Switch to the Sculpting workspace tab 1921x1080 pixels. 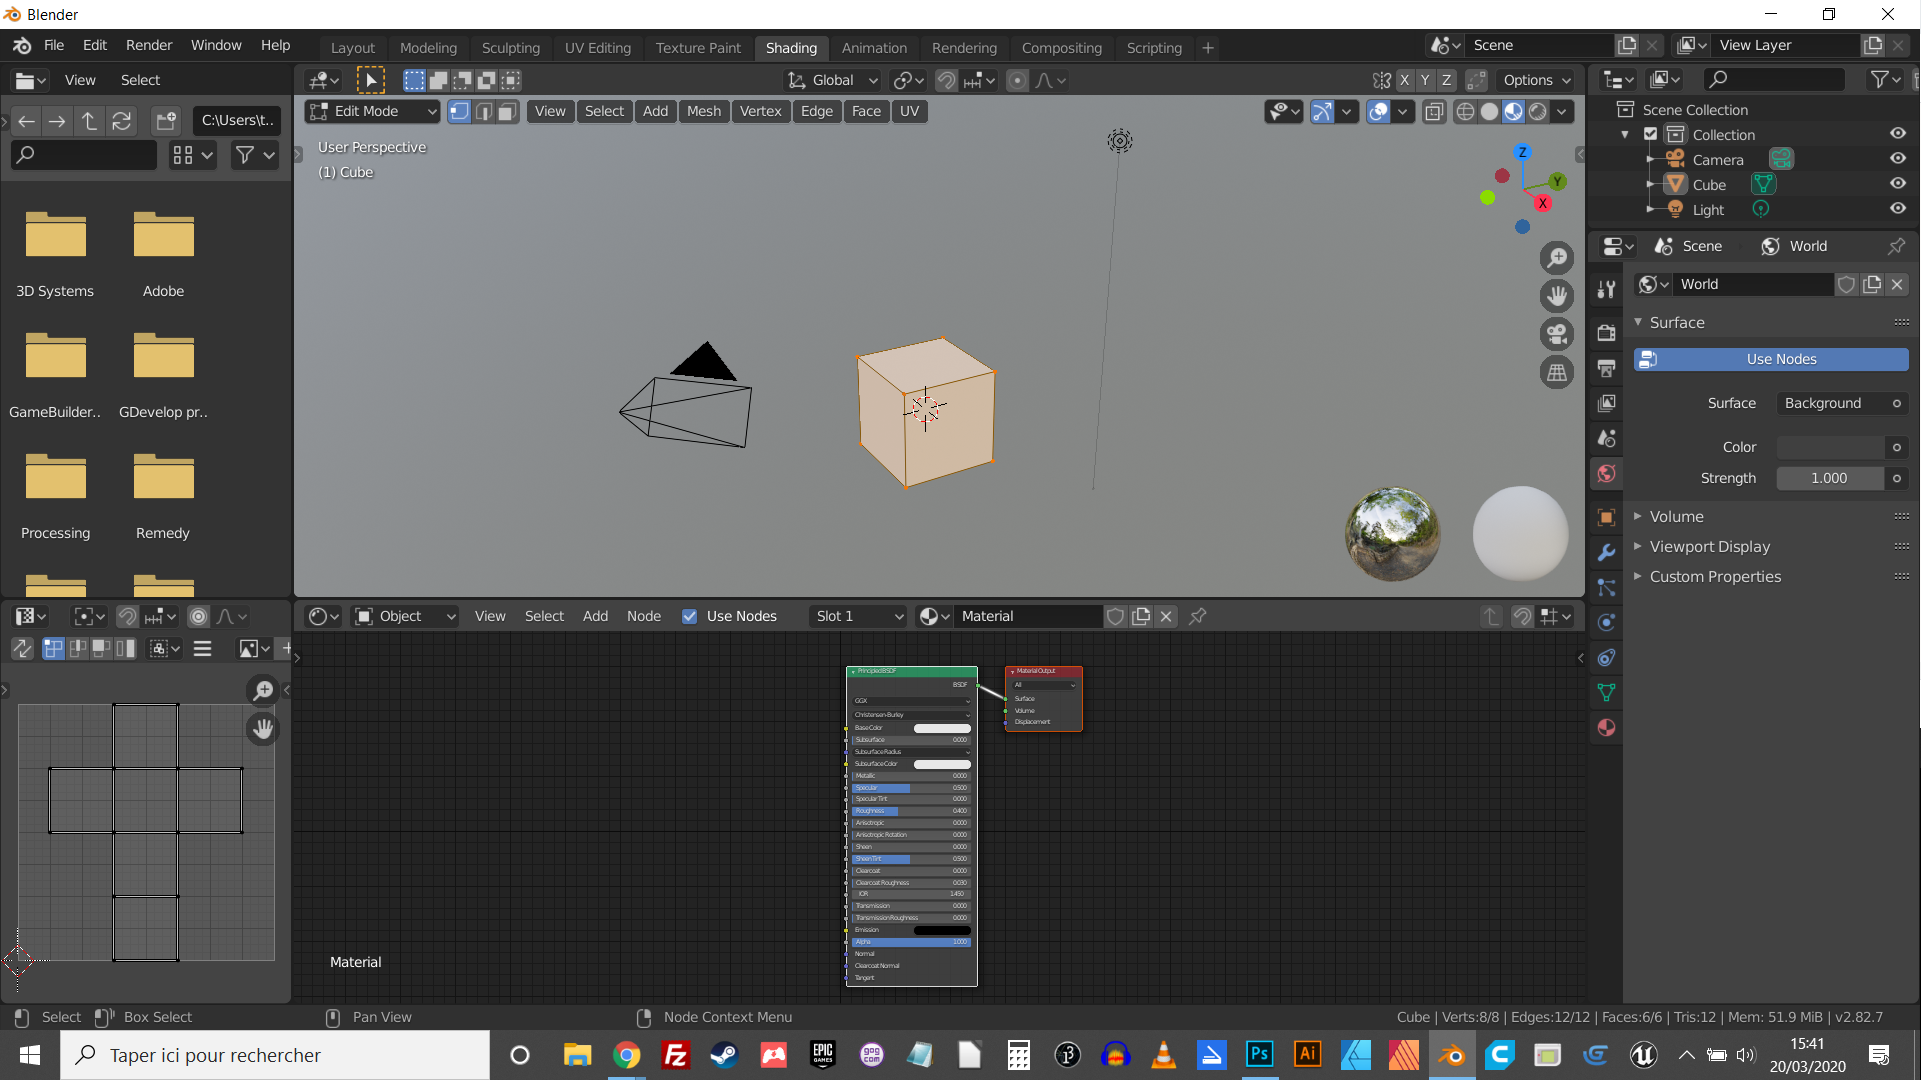click(510, 47)
